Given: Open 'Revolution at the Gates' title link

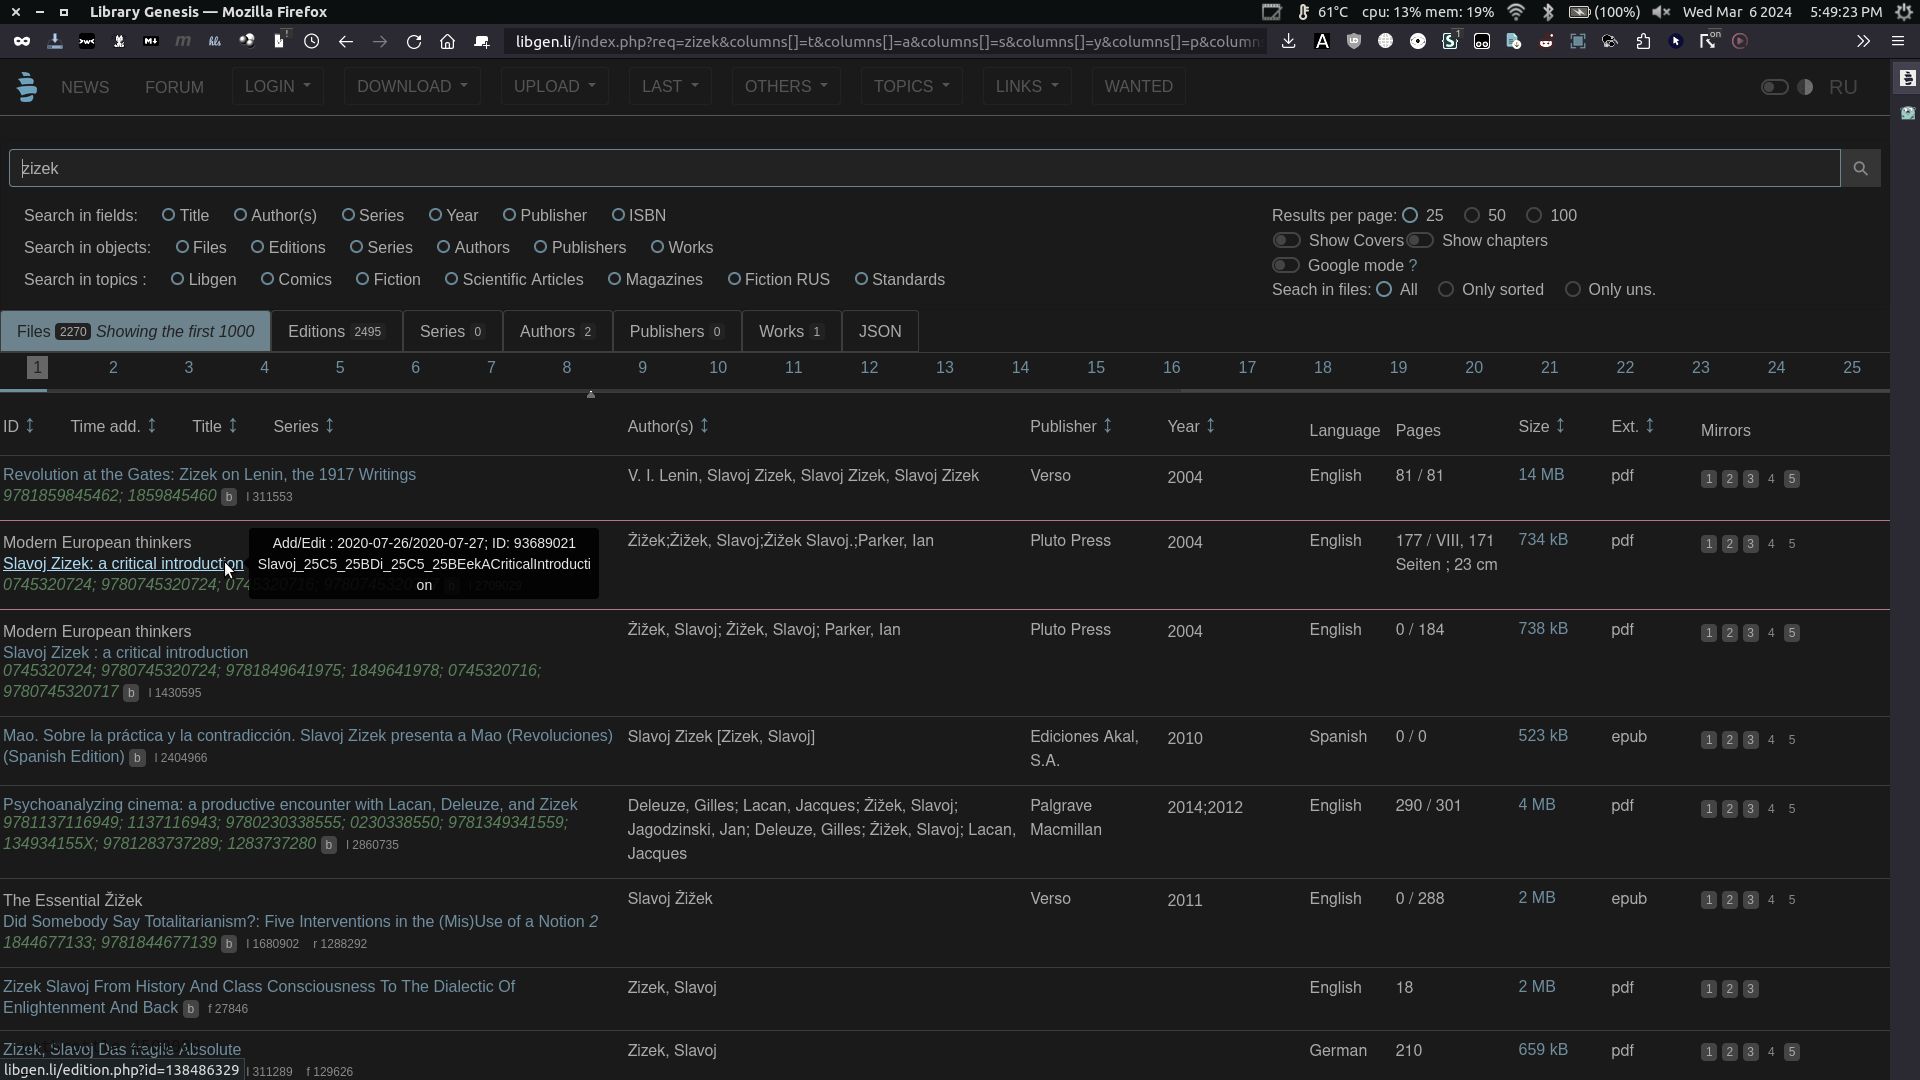Looking at the screenshot, I should tap(209, 475).
